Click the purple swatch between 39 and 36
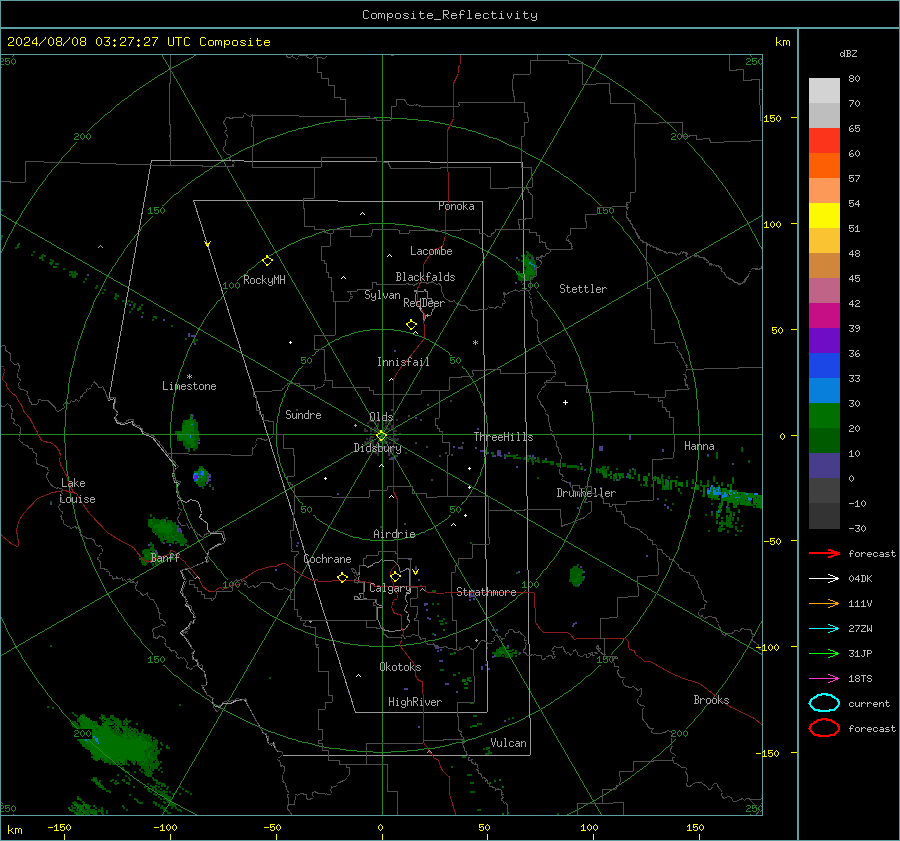Image resolution: width=900 pixels, height=841 pixels. click(x=824, y=341)
